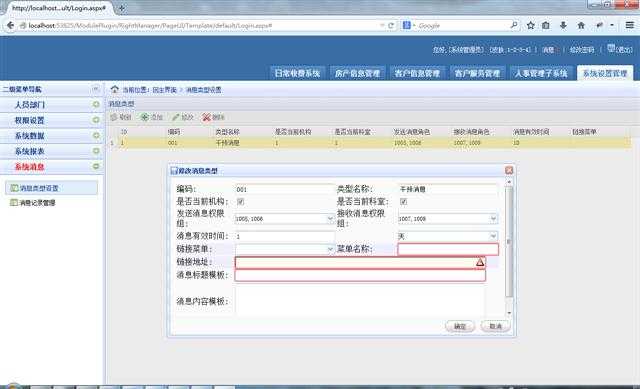The image size is (640, 389).
Task: Click into the 编码 input field
Action: click(284, 189)
